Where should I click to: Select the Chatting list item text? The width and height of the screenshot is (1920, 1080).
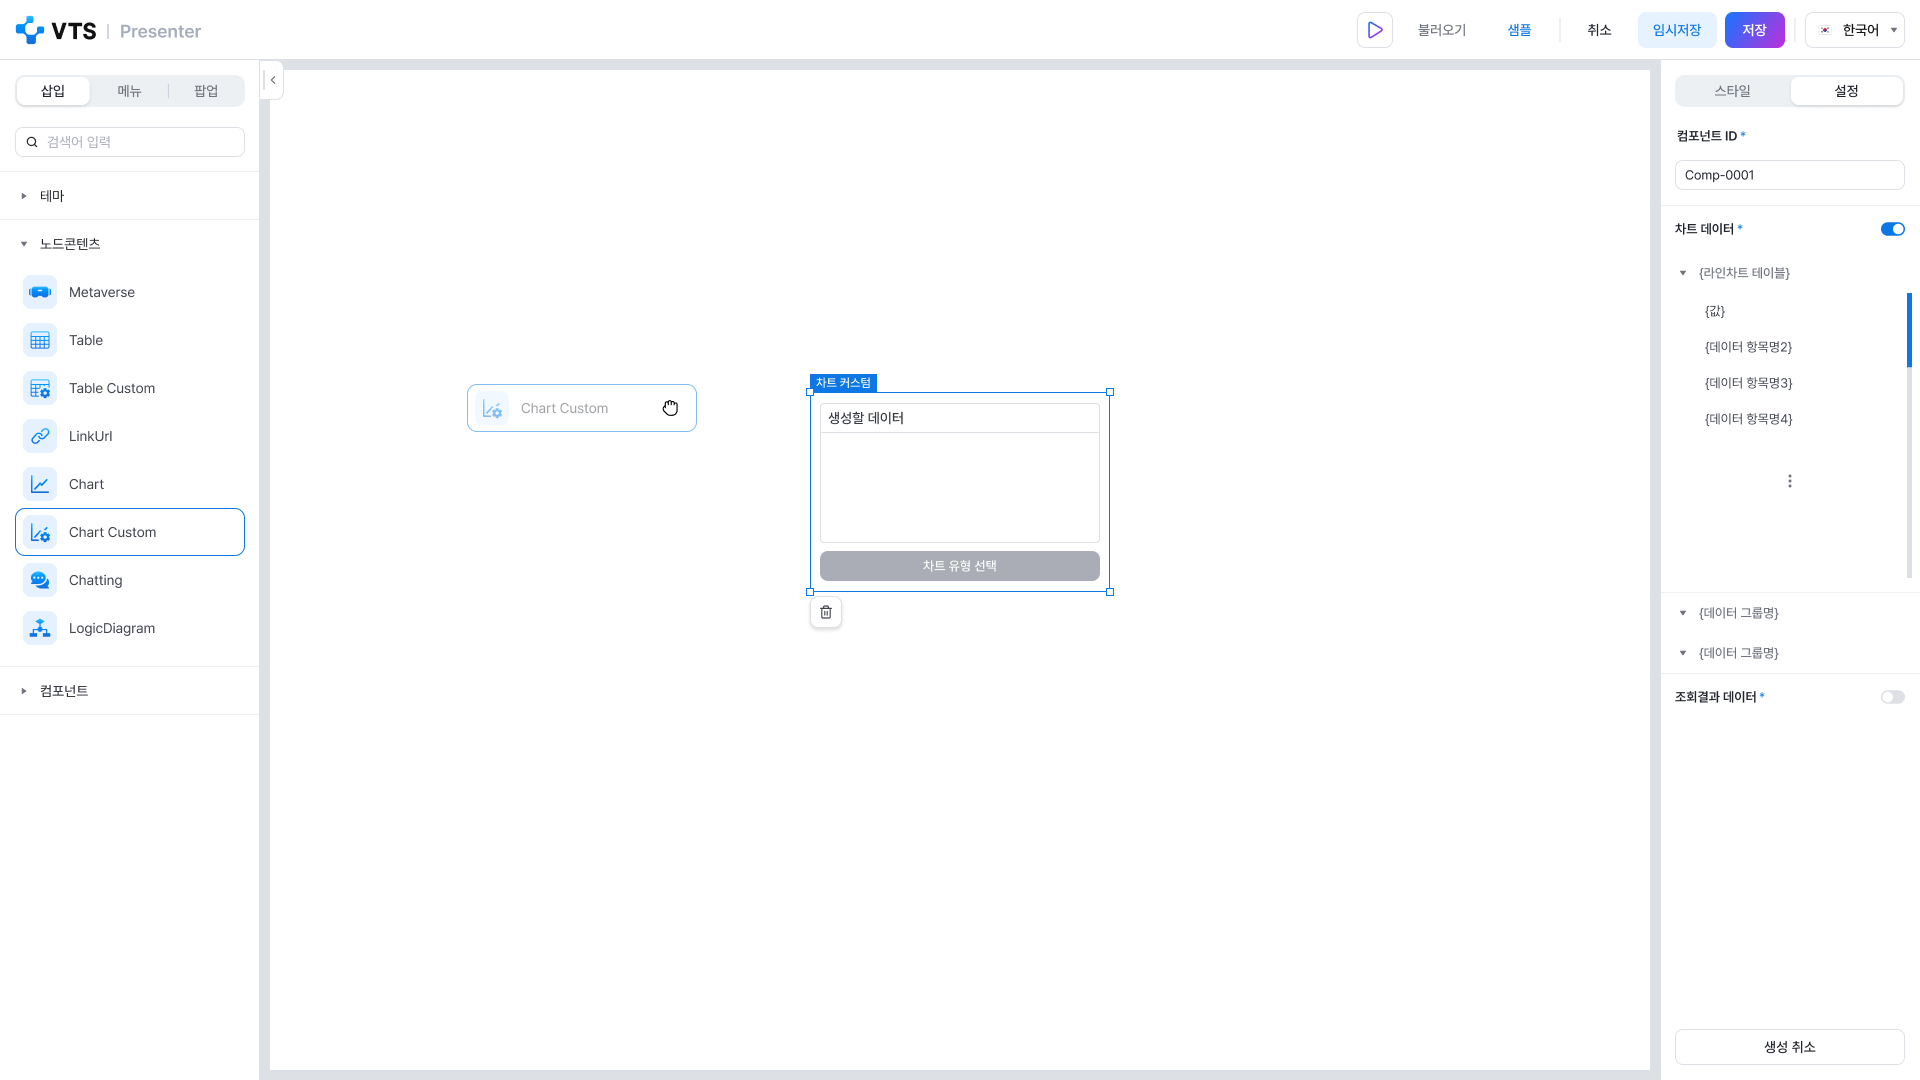click(x=96, y=580)
